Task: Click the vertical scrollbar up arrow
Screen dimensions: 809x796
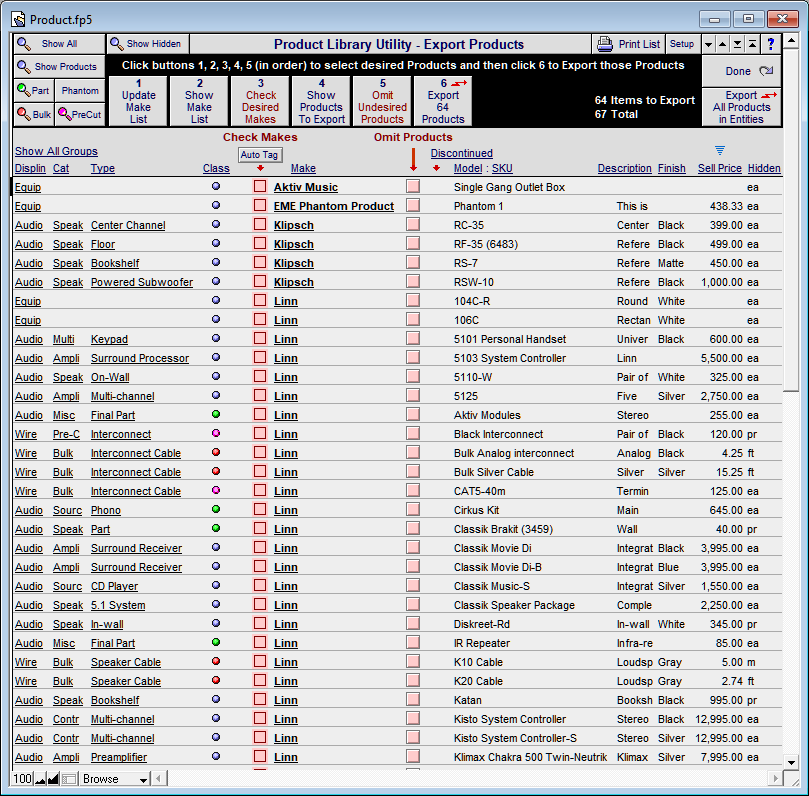Action: tap(790, 41)
